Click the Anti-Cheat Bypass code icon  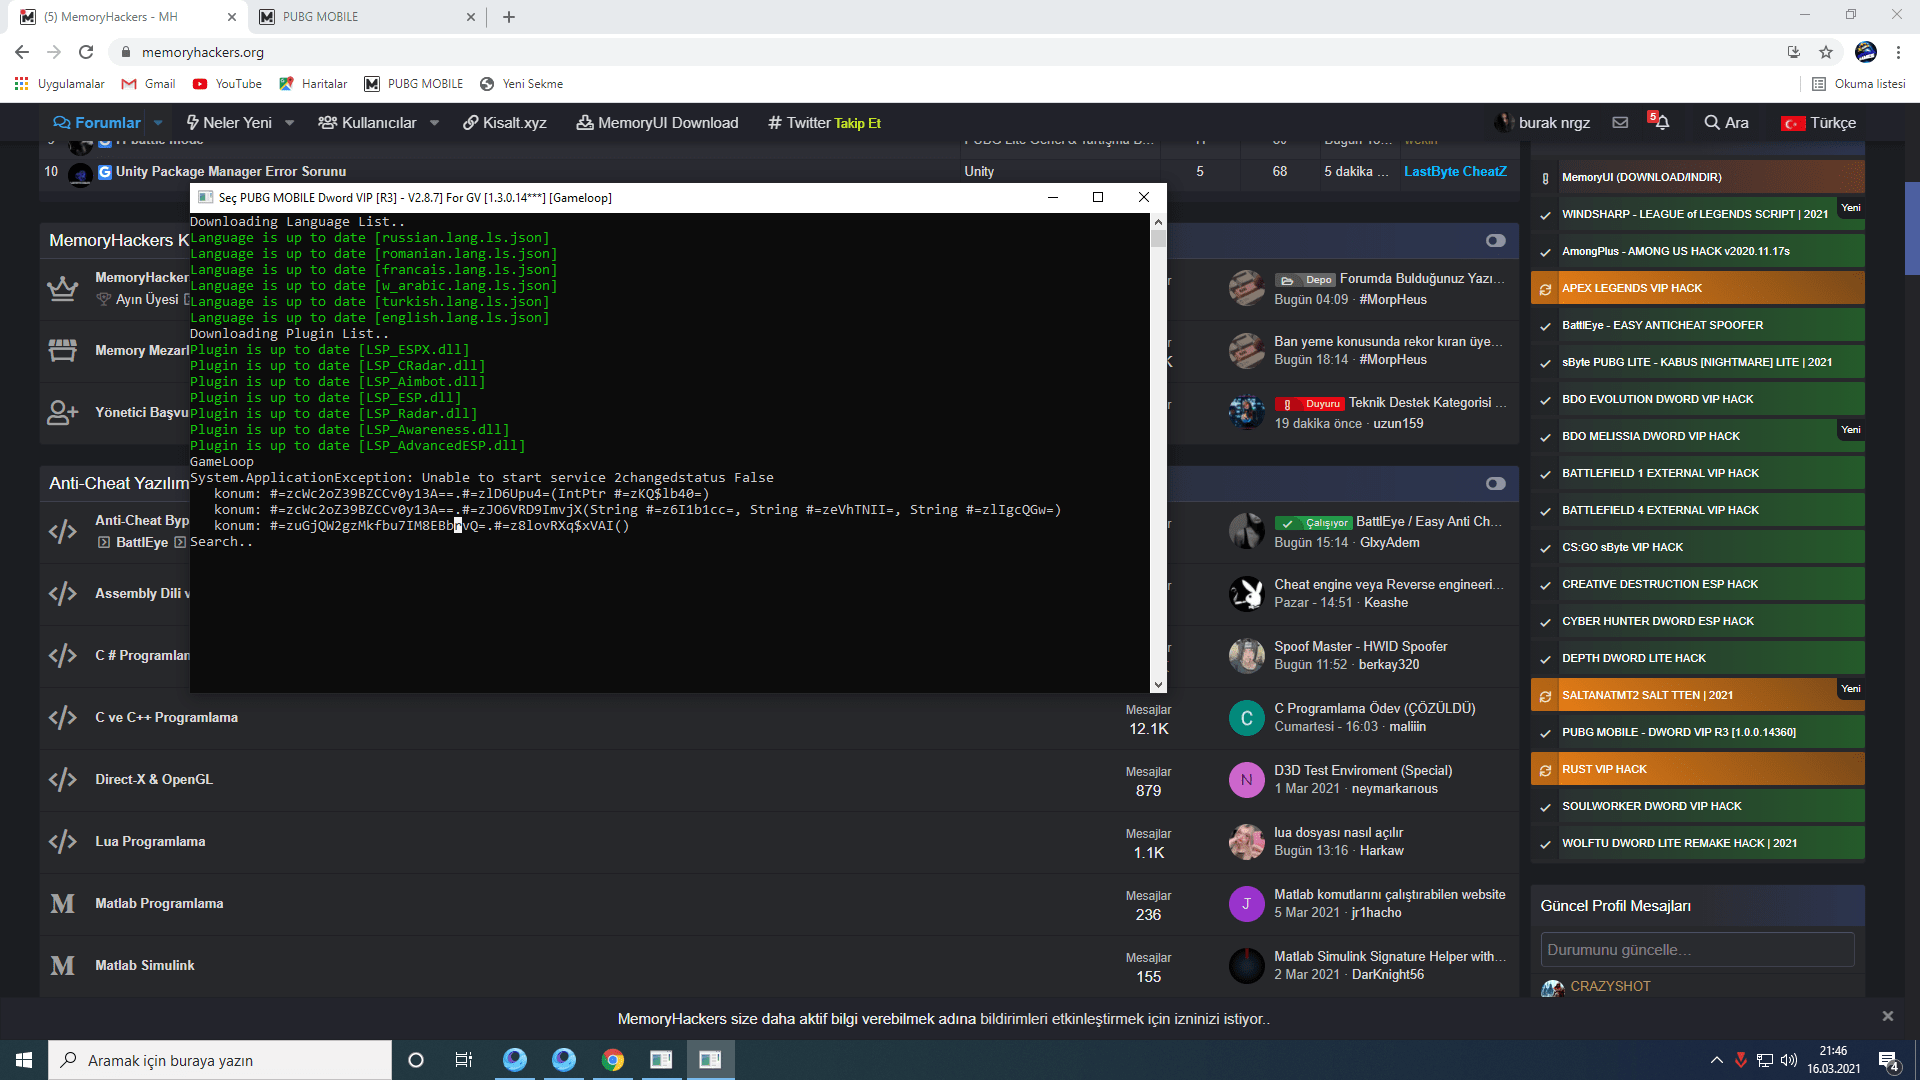(62, 531)
